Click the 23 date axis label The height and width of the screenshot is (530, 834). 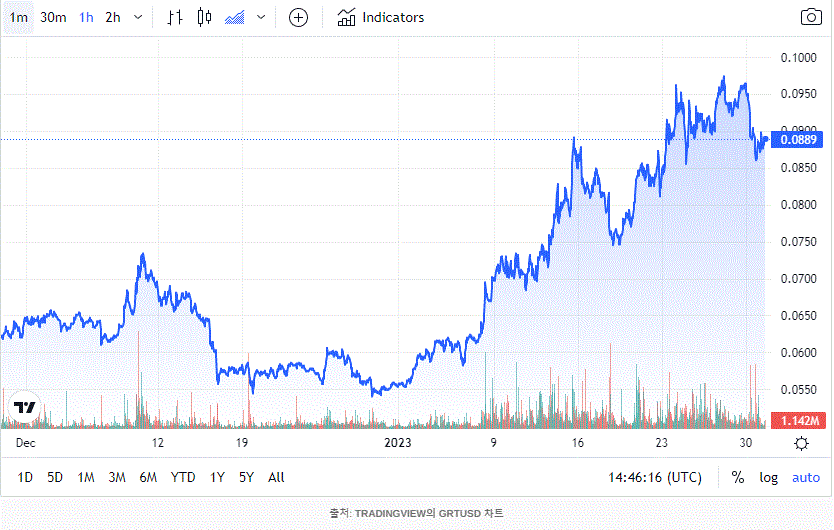pyautogui.click(x=661, y=443)
